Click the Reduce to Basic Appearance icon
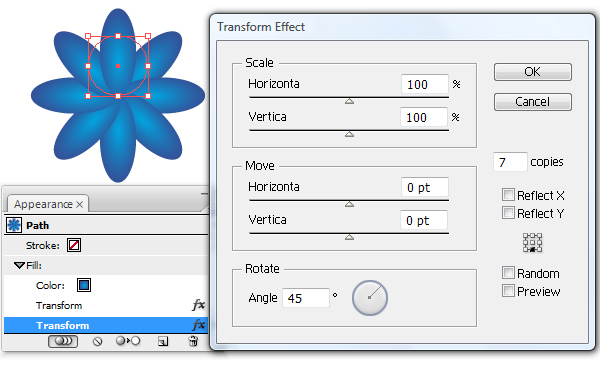The width and height of the screenshot is (600, 370). pyautogui.click(x=128, y=341)
